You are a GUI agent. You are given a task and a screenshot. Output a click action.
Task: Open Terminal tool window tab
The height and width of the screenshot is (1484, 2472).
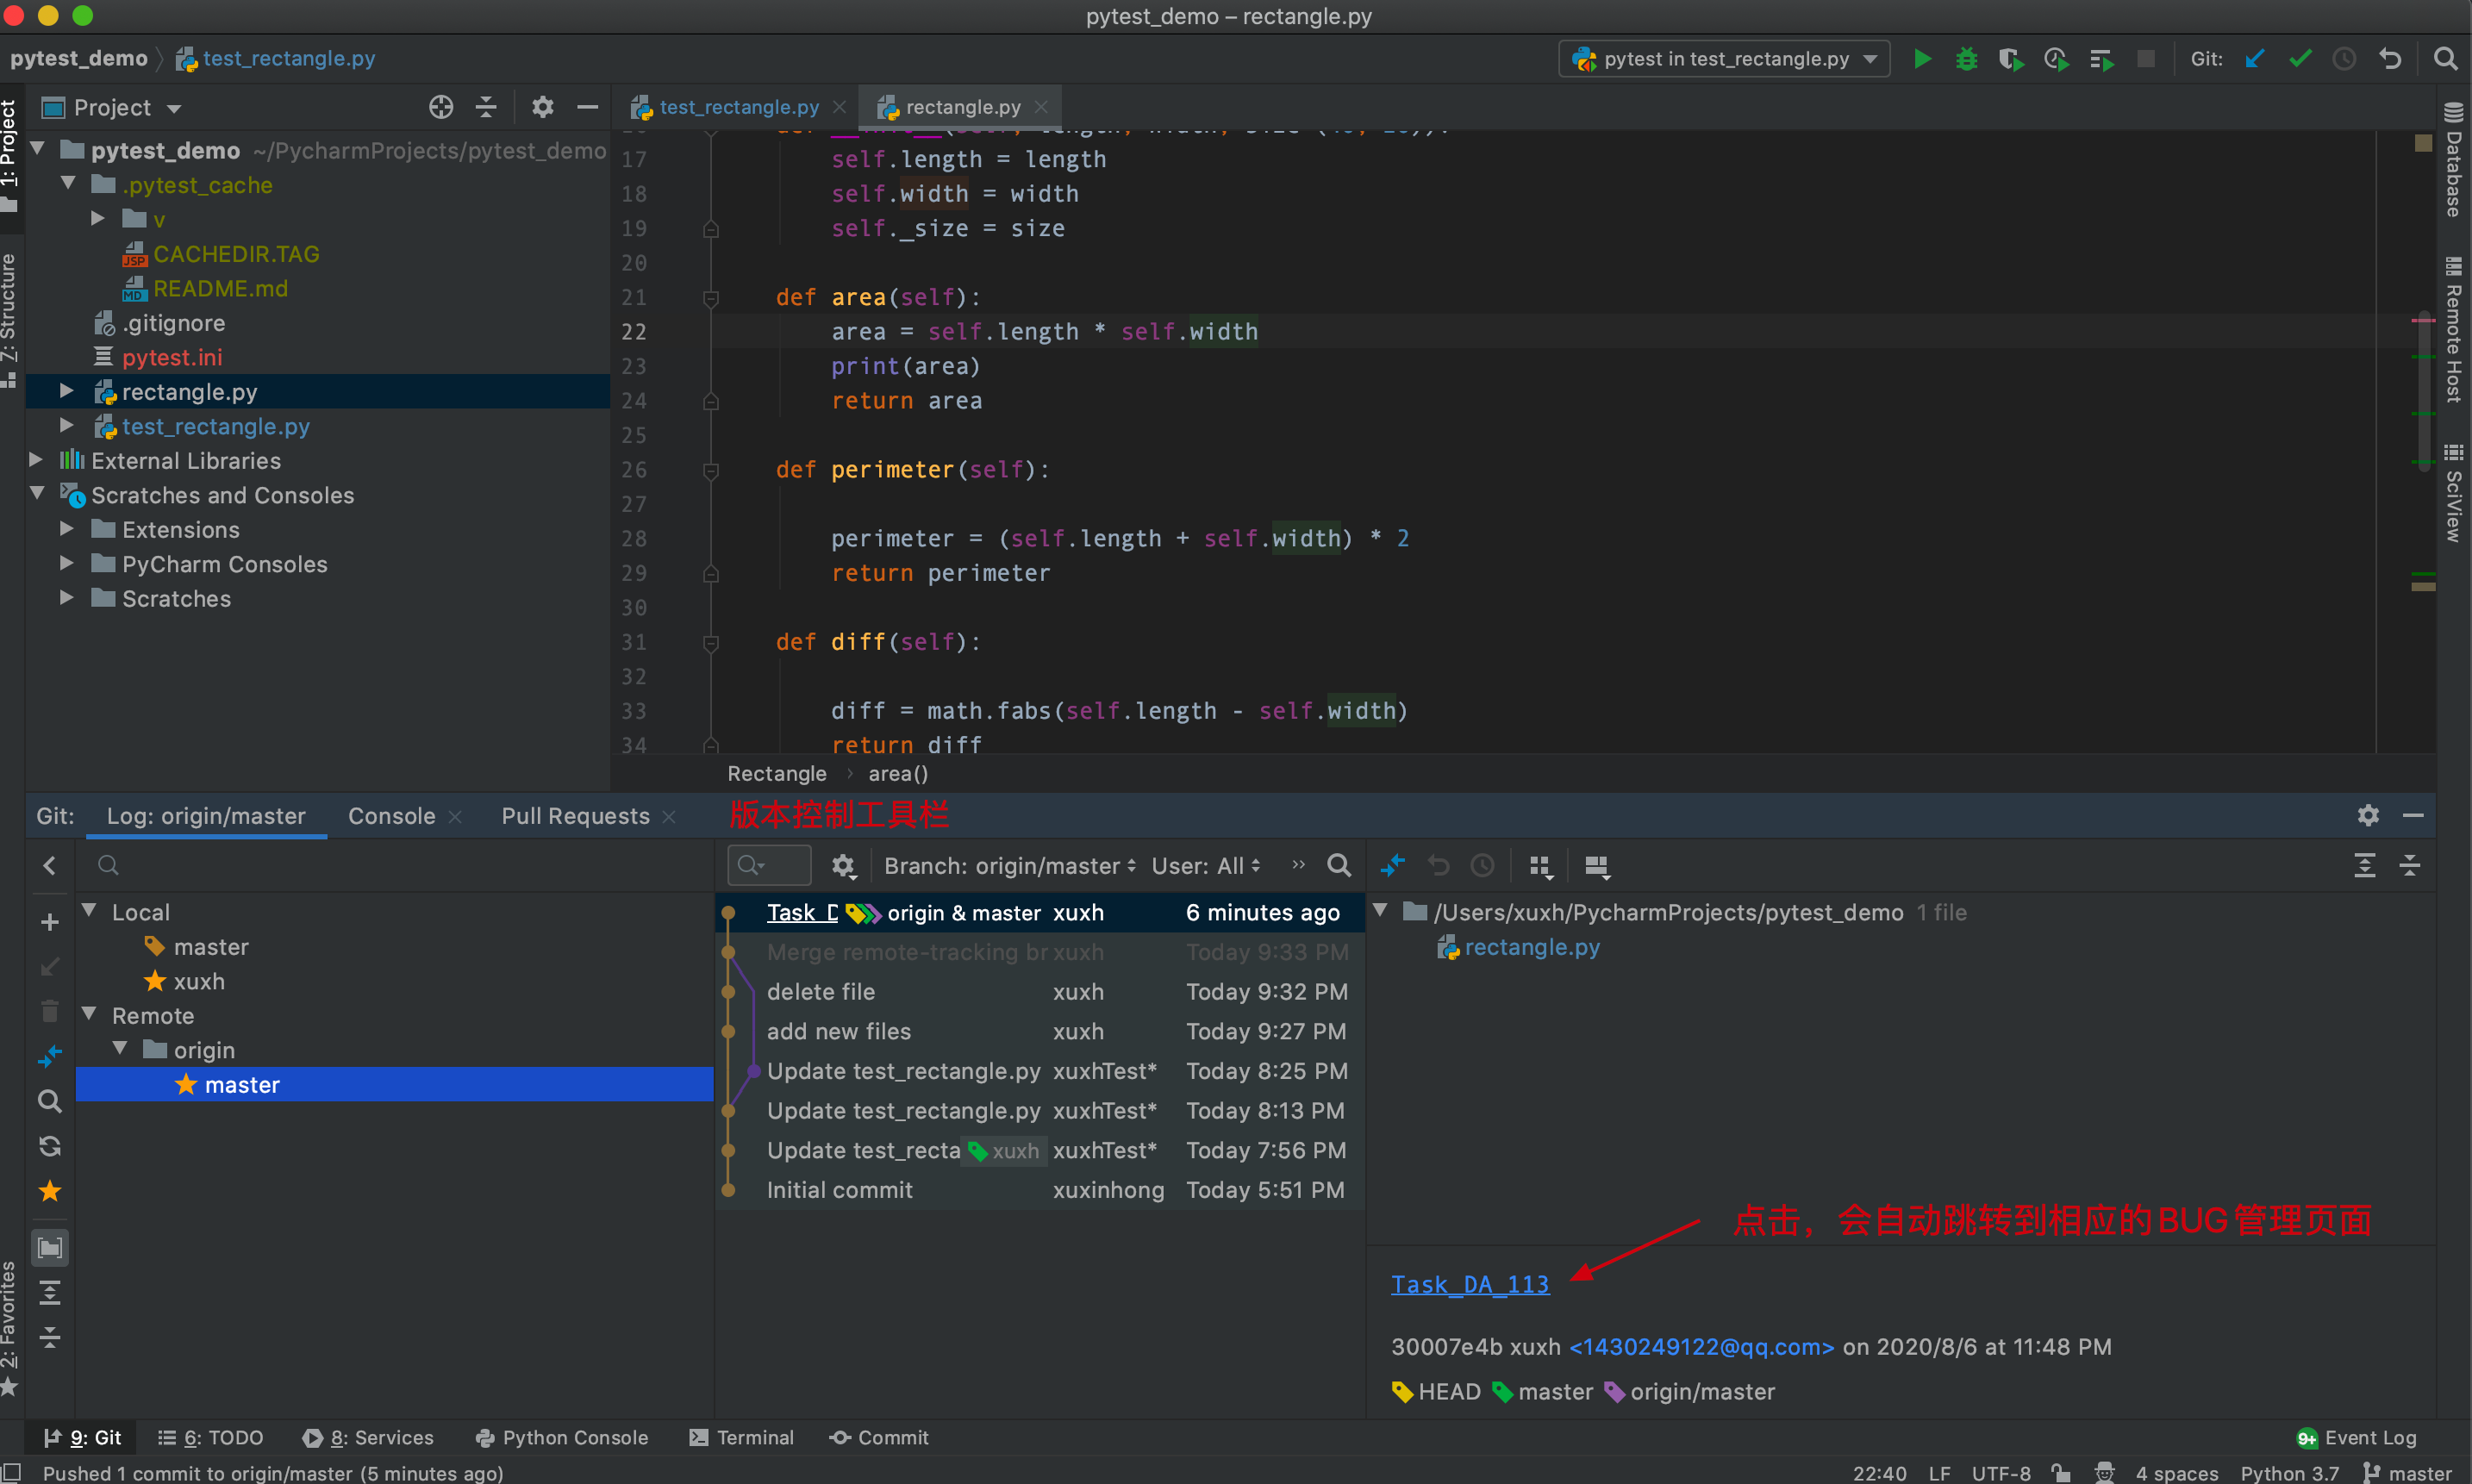tap(741, 1437)
